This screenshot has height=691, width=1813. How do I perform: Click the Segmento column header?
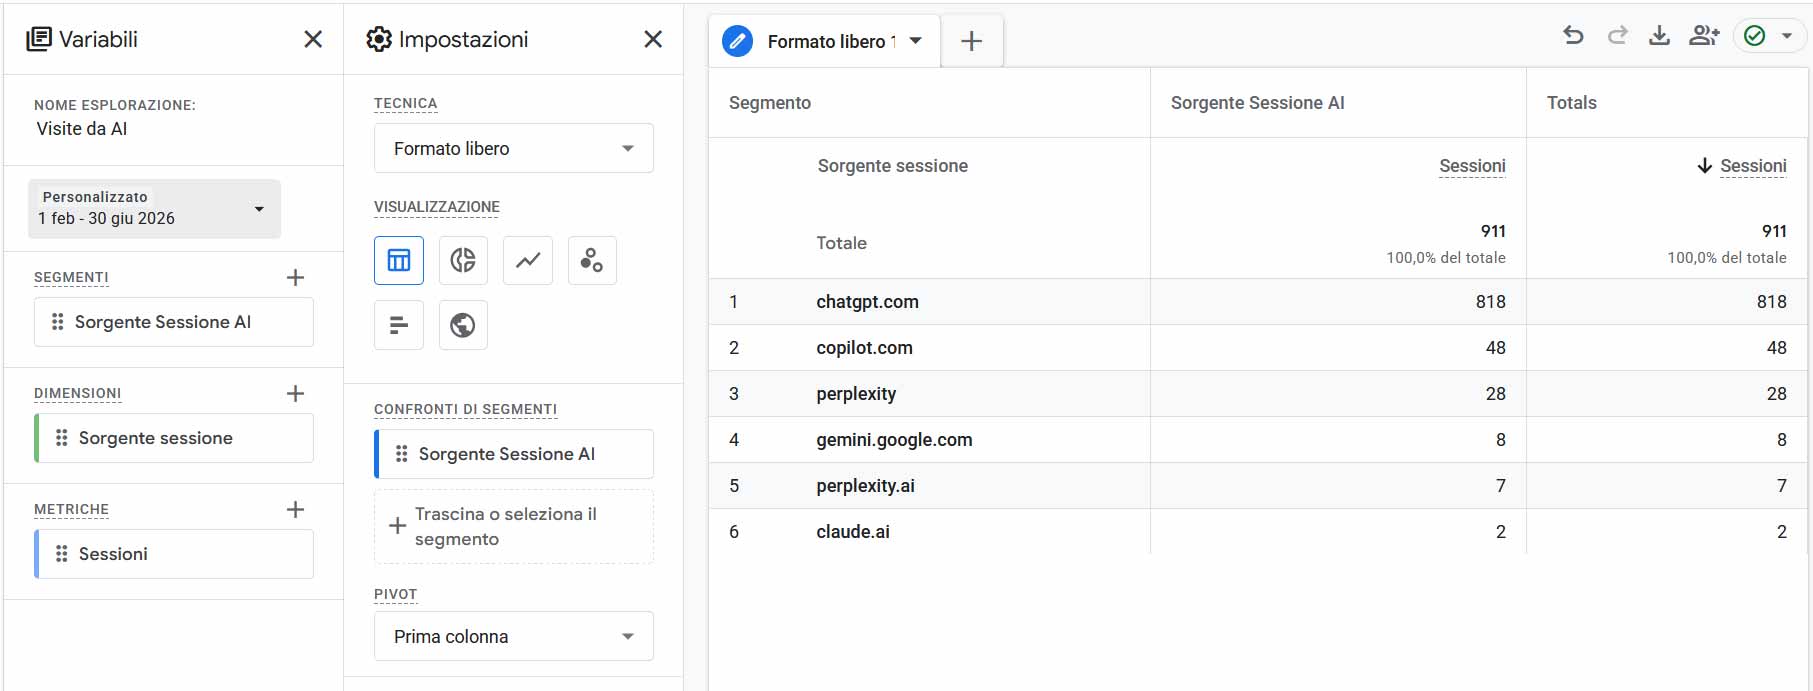pyautogui.click(x=770, y=103)
